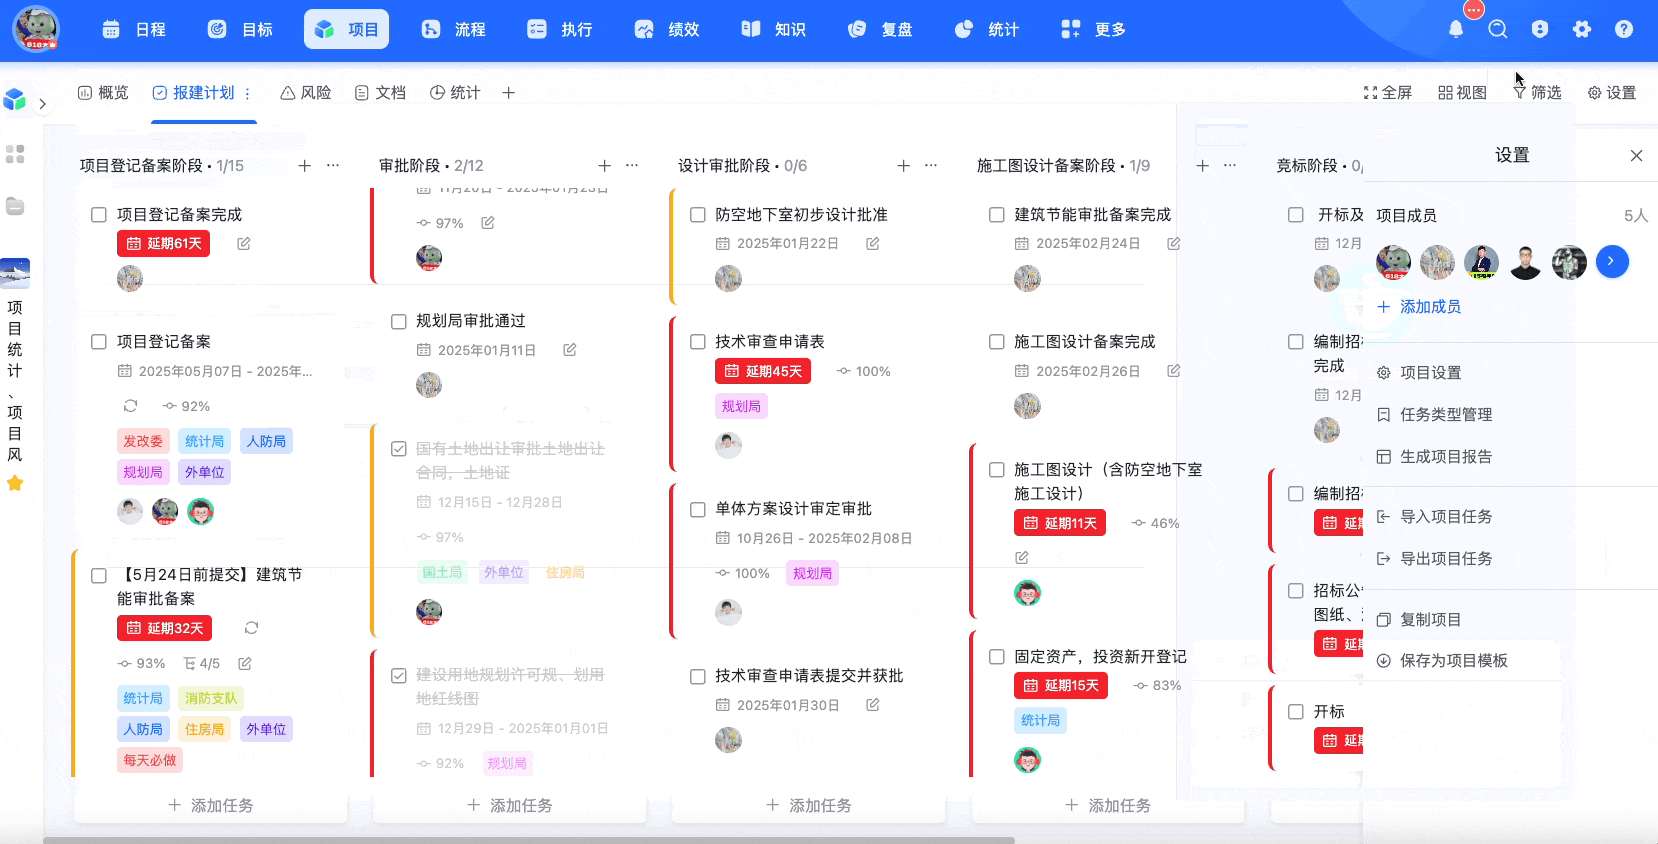Edit icon on 防空地下室初步设计批准 card
The image size is (1658, 844).
point(873,244)
